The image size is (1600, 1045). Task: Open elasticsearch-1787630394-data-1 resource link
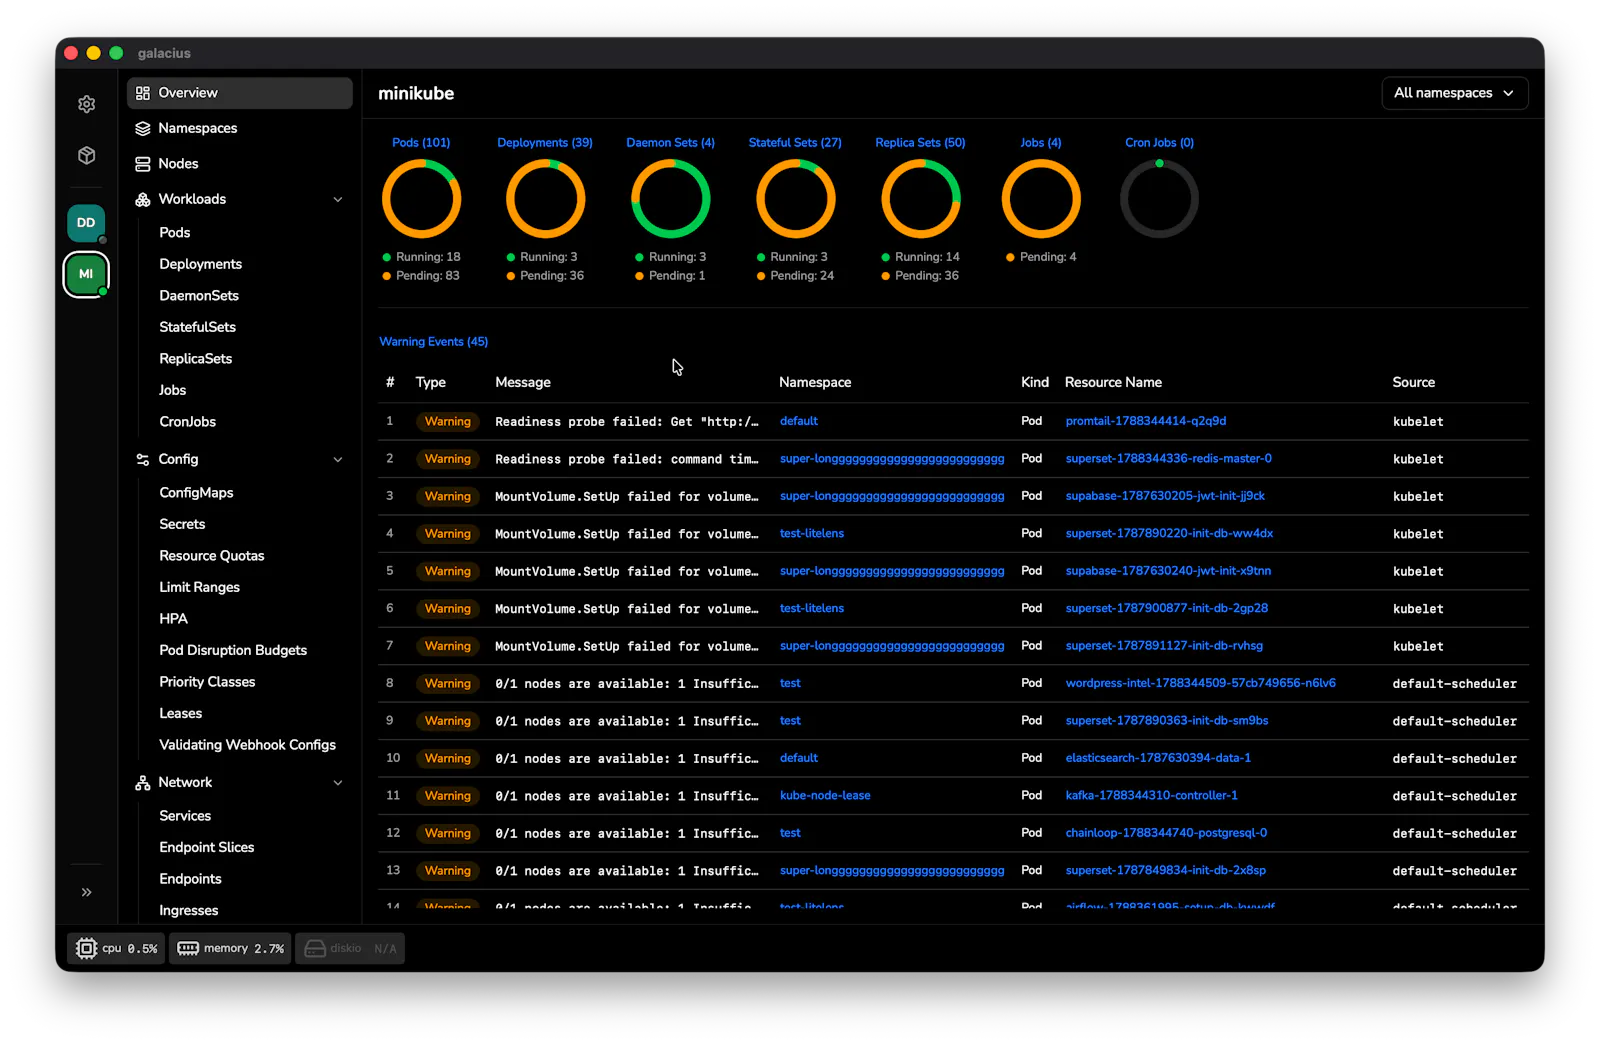[1158, 758]
